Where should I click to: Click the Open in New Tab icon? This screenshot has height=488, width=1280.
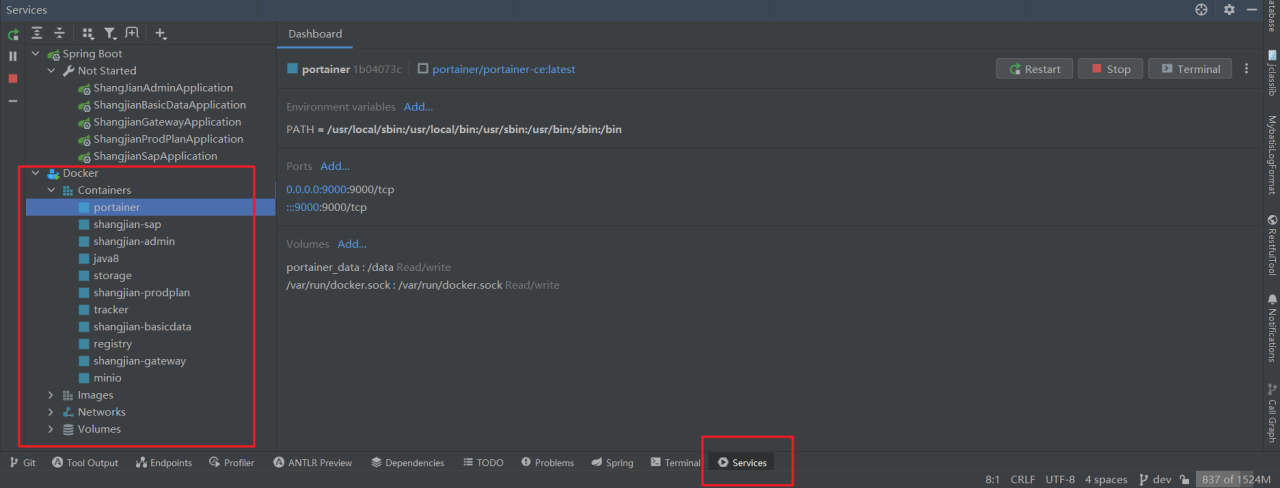pyautogui.click(x=132, y=34)
